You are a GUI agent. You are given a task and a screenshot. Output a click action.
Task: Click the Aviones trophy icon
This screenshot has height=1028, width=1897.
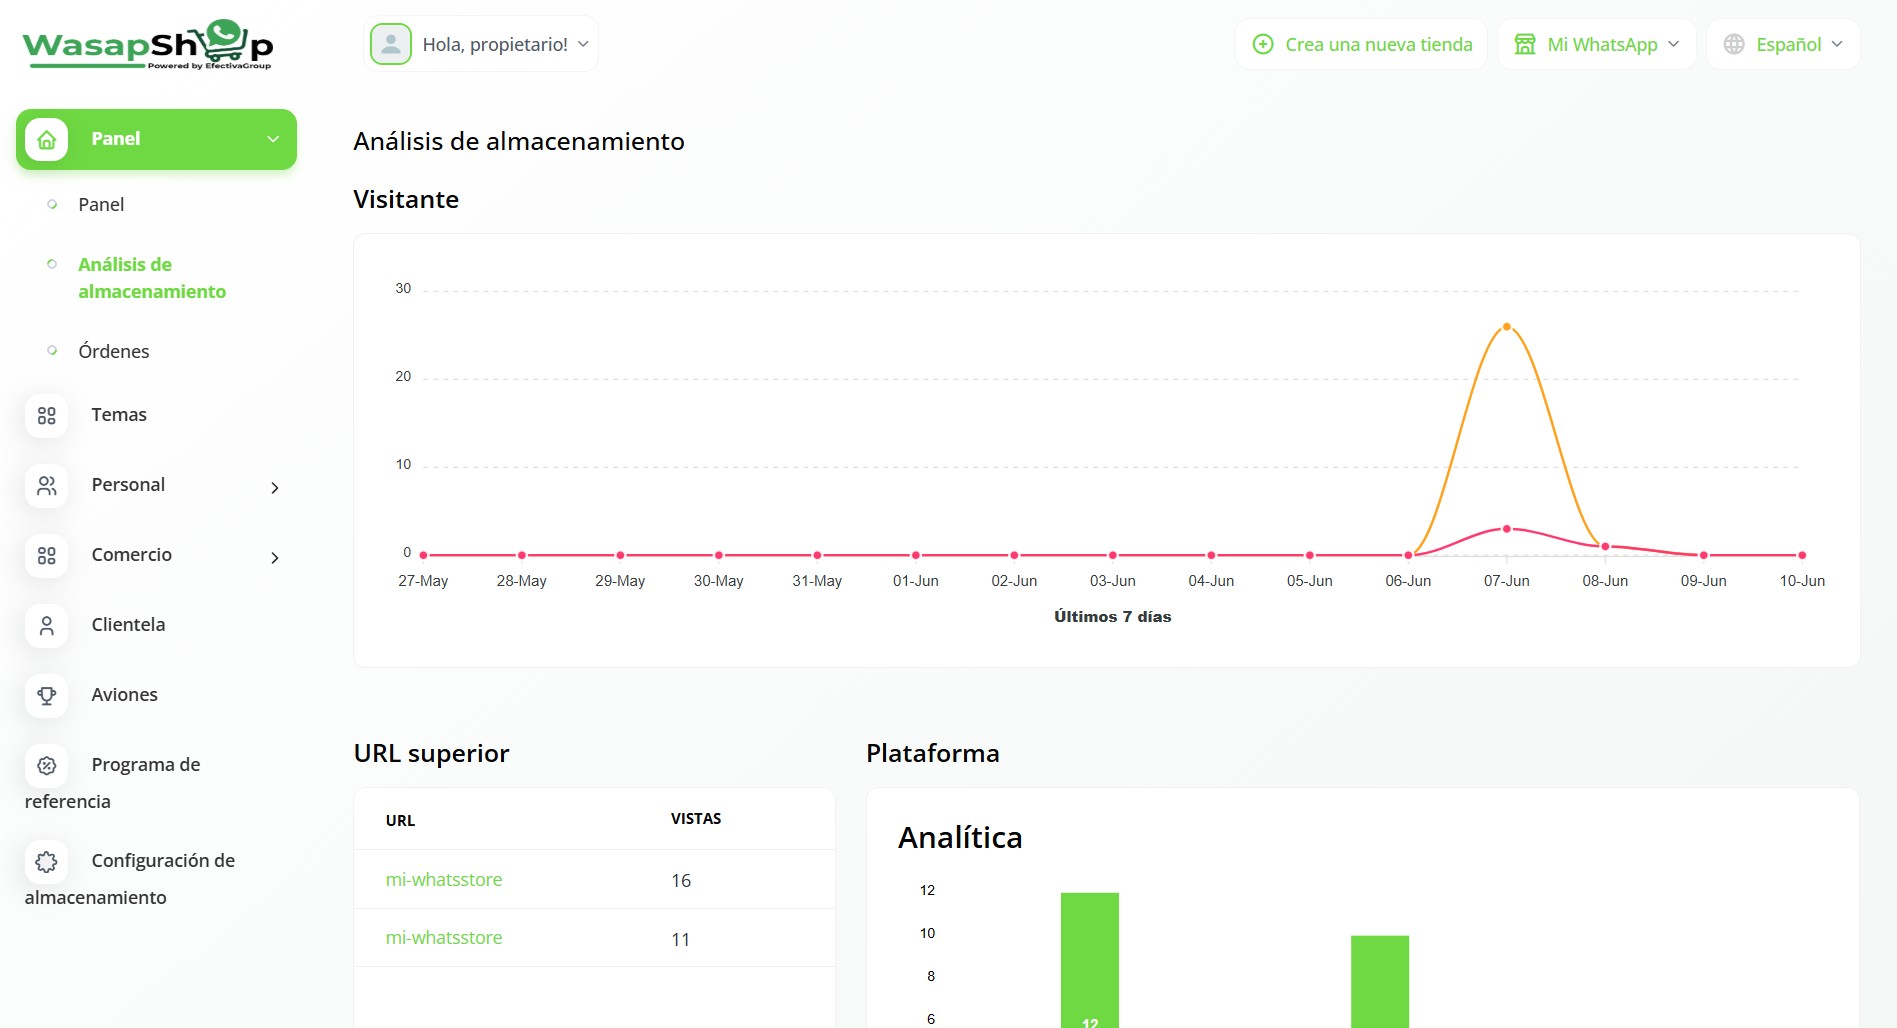click(x=46, y=696)
